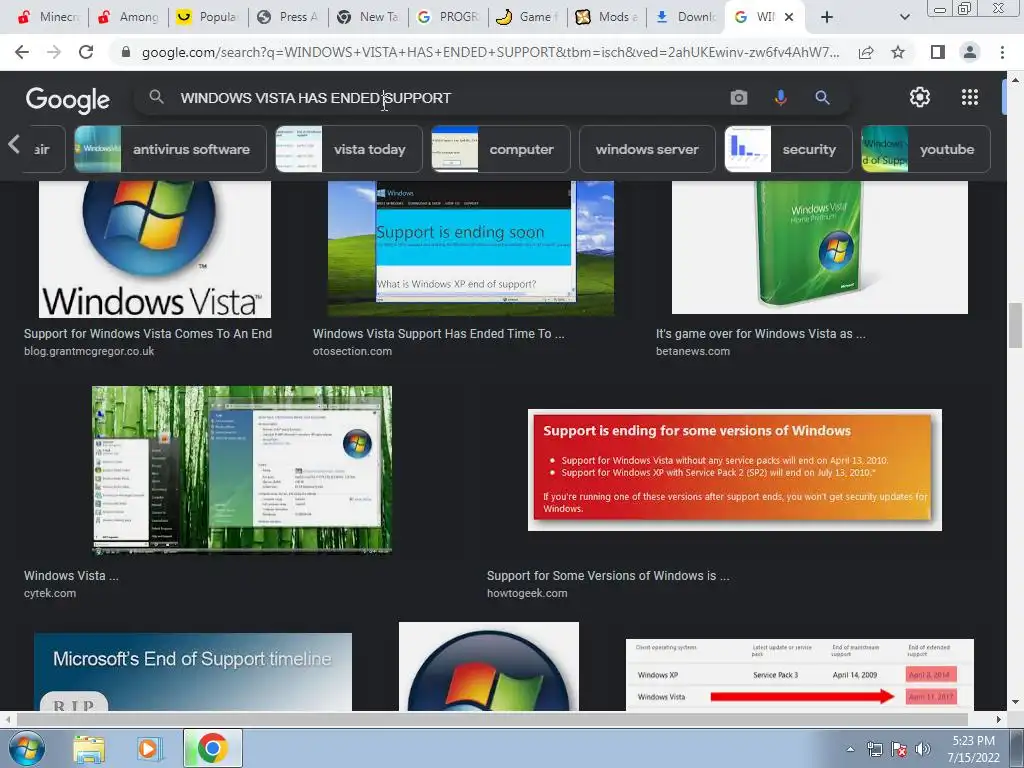Viewport: 1024px width, 768px height.
Task: Open the taskbar clock showing 5:23 PM
Action: tap(973, 749)
